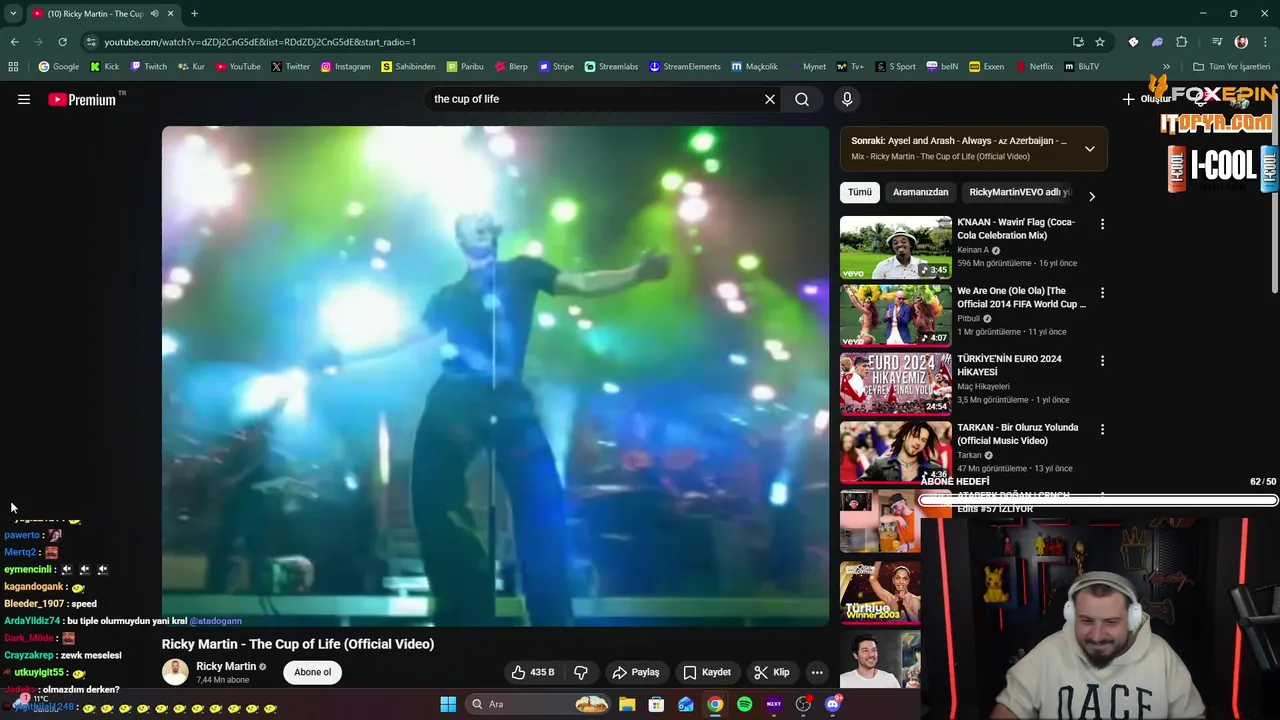Image resolution: width=1280 pixels, height=720 pixels.
Task: Open Ricky Martin channel avatar
Action: pos(175,672)
